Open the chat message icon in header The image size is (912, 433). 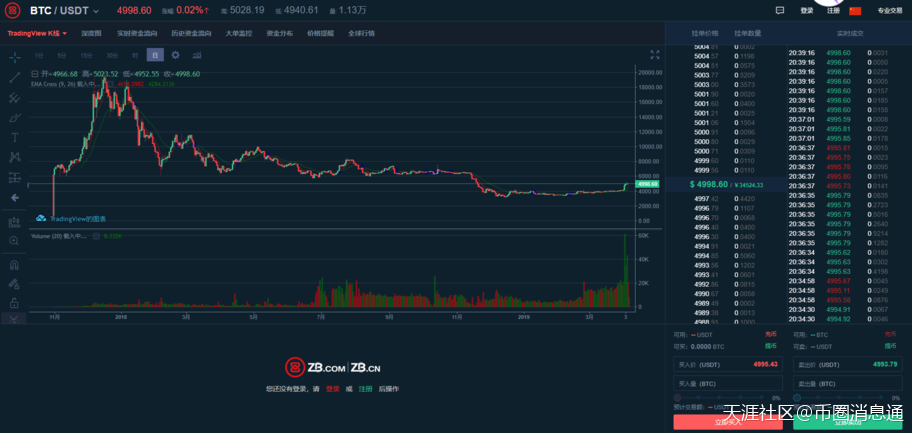[x=780, y=10]
